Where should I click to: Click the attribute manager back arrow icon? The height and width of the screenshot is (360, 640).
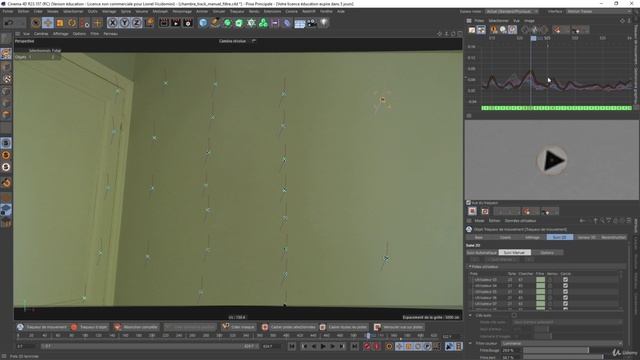(x=582, y=221)
